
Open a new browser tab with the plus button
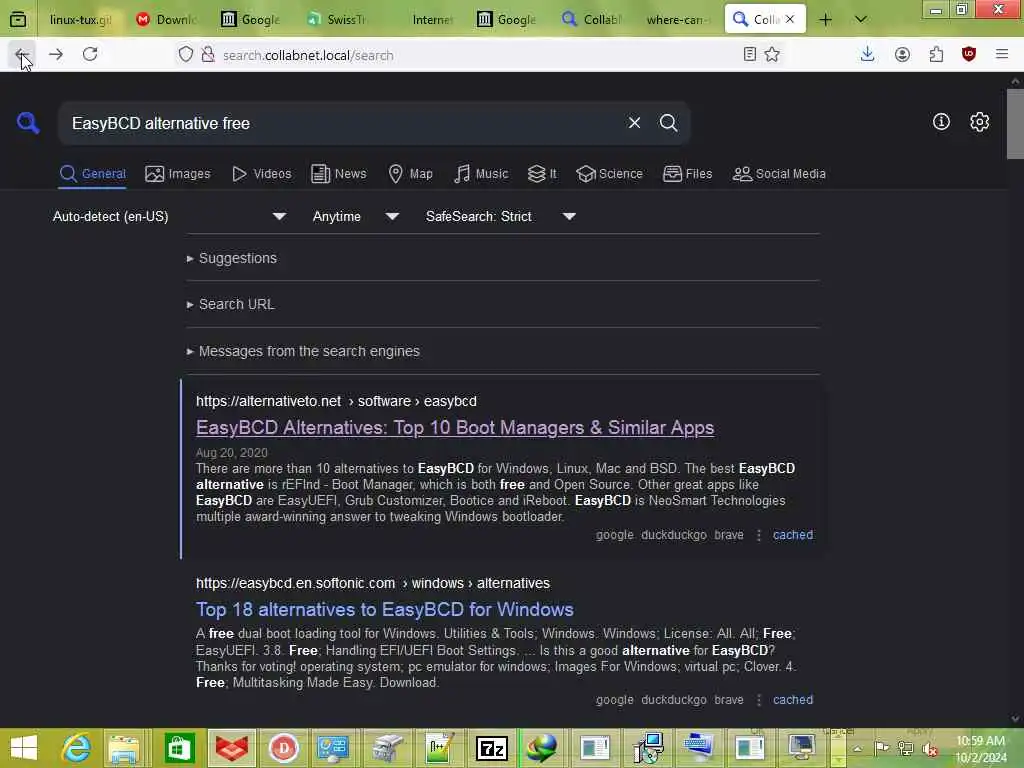point(825,20)
